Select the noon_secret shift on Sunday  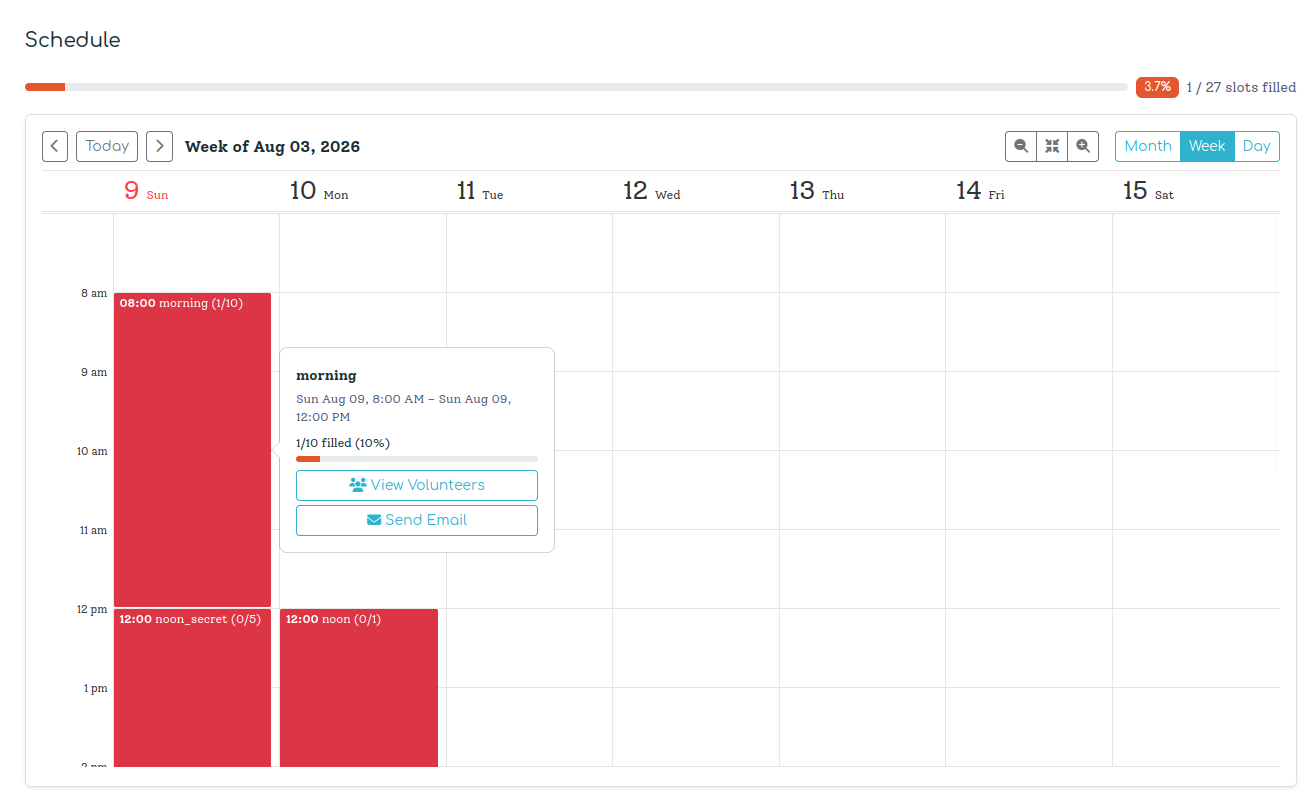[x=192, y=690]
